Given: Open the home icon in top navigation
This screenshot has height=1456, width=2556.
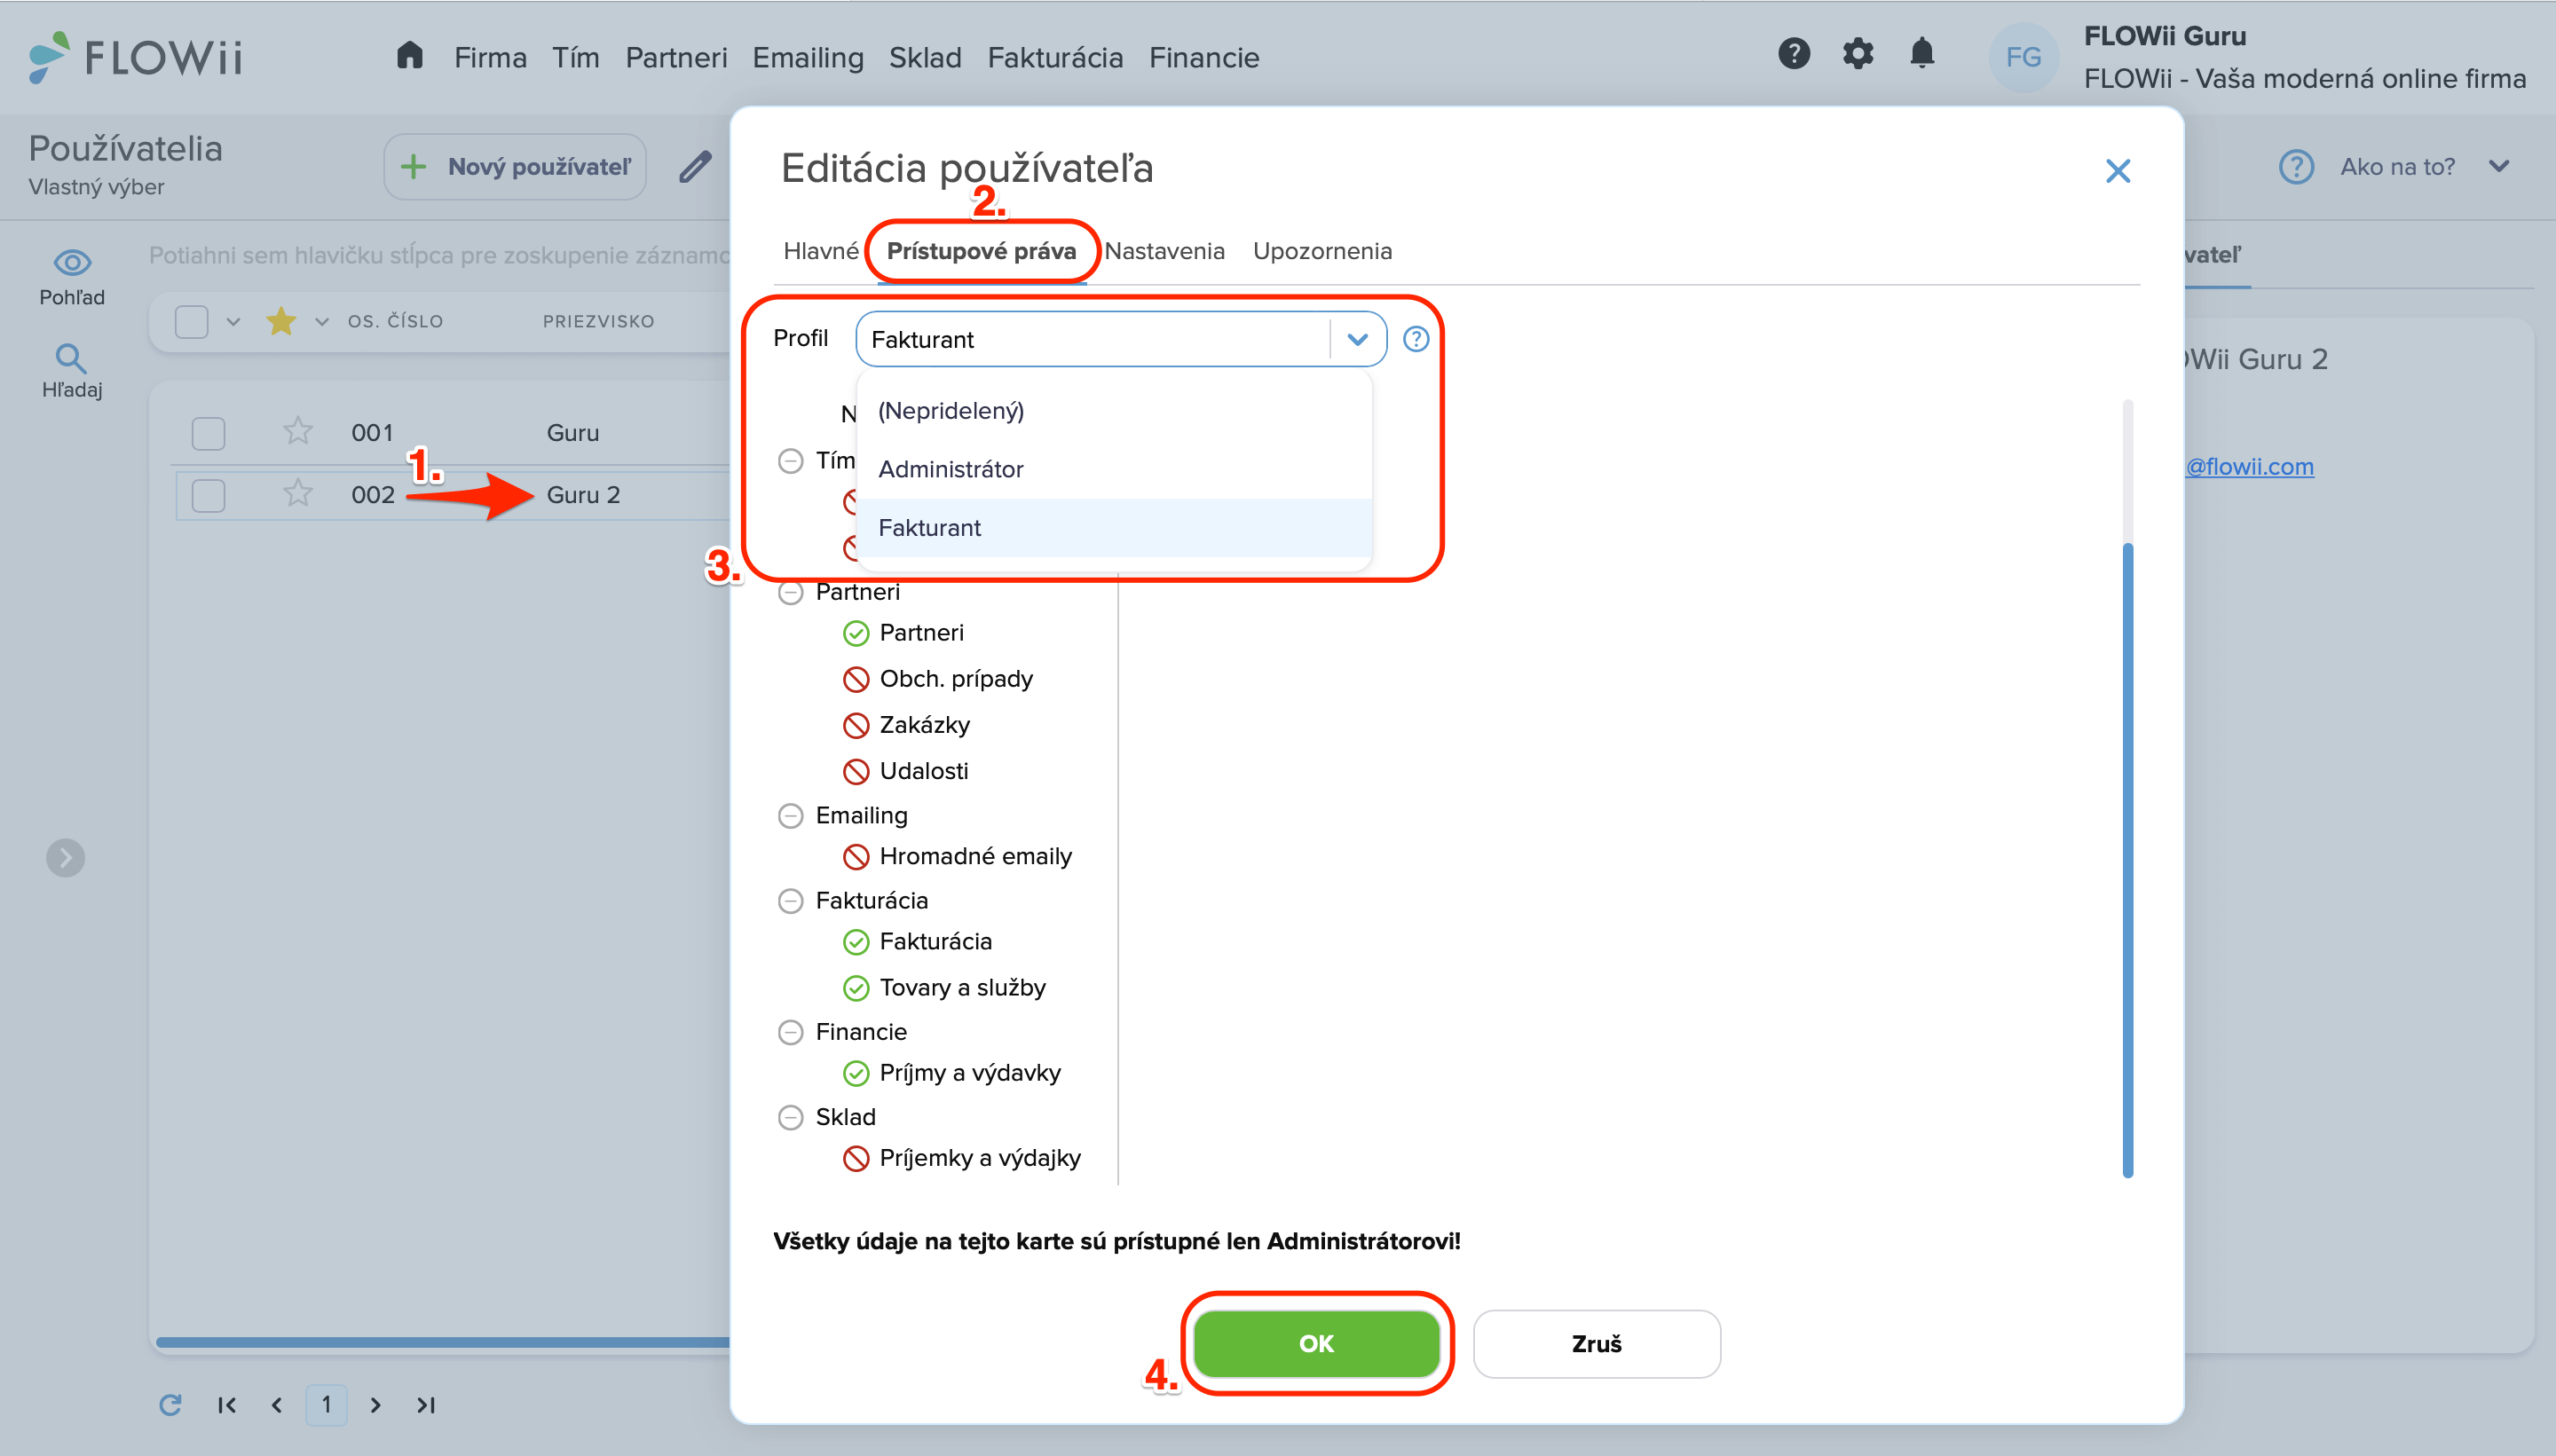Looking at the screenshot, I should [x=410, y=55].
